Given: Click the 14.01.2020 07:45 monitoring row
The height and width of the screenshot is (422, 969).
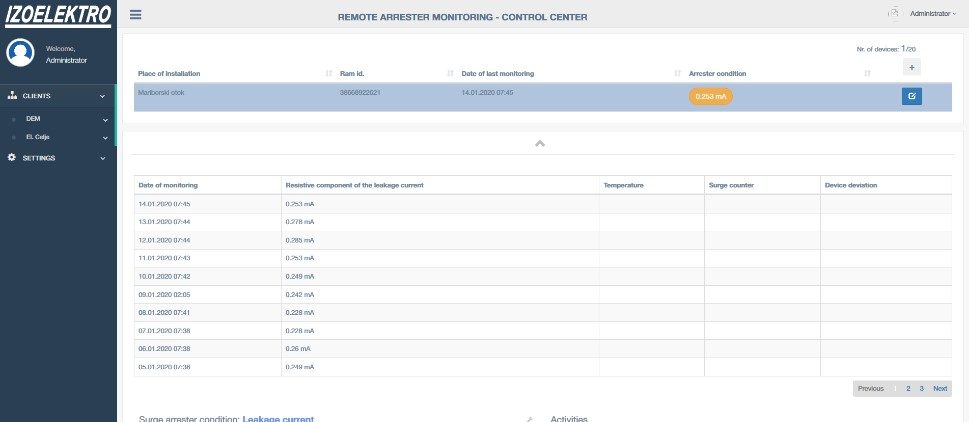Looking at the screenshot, I should pos(543,204).
